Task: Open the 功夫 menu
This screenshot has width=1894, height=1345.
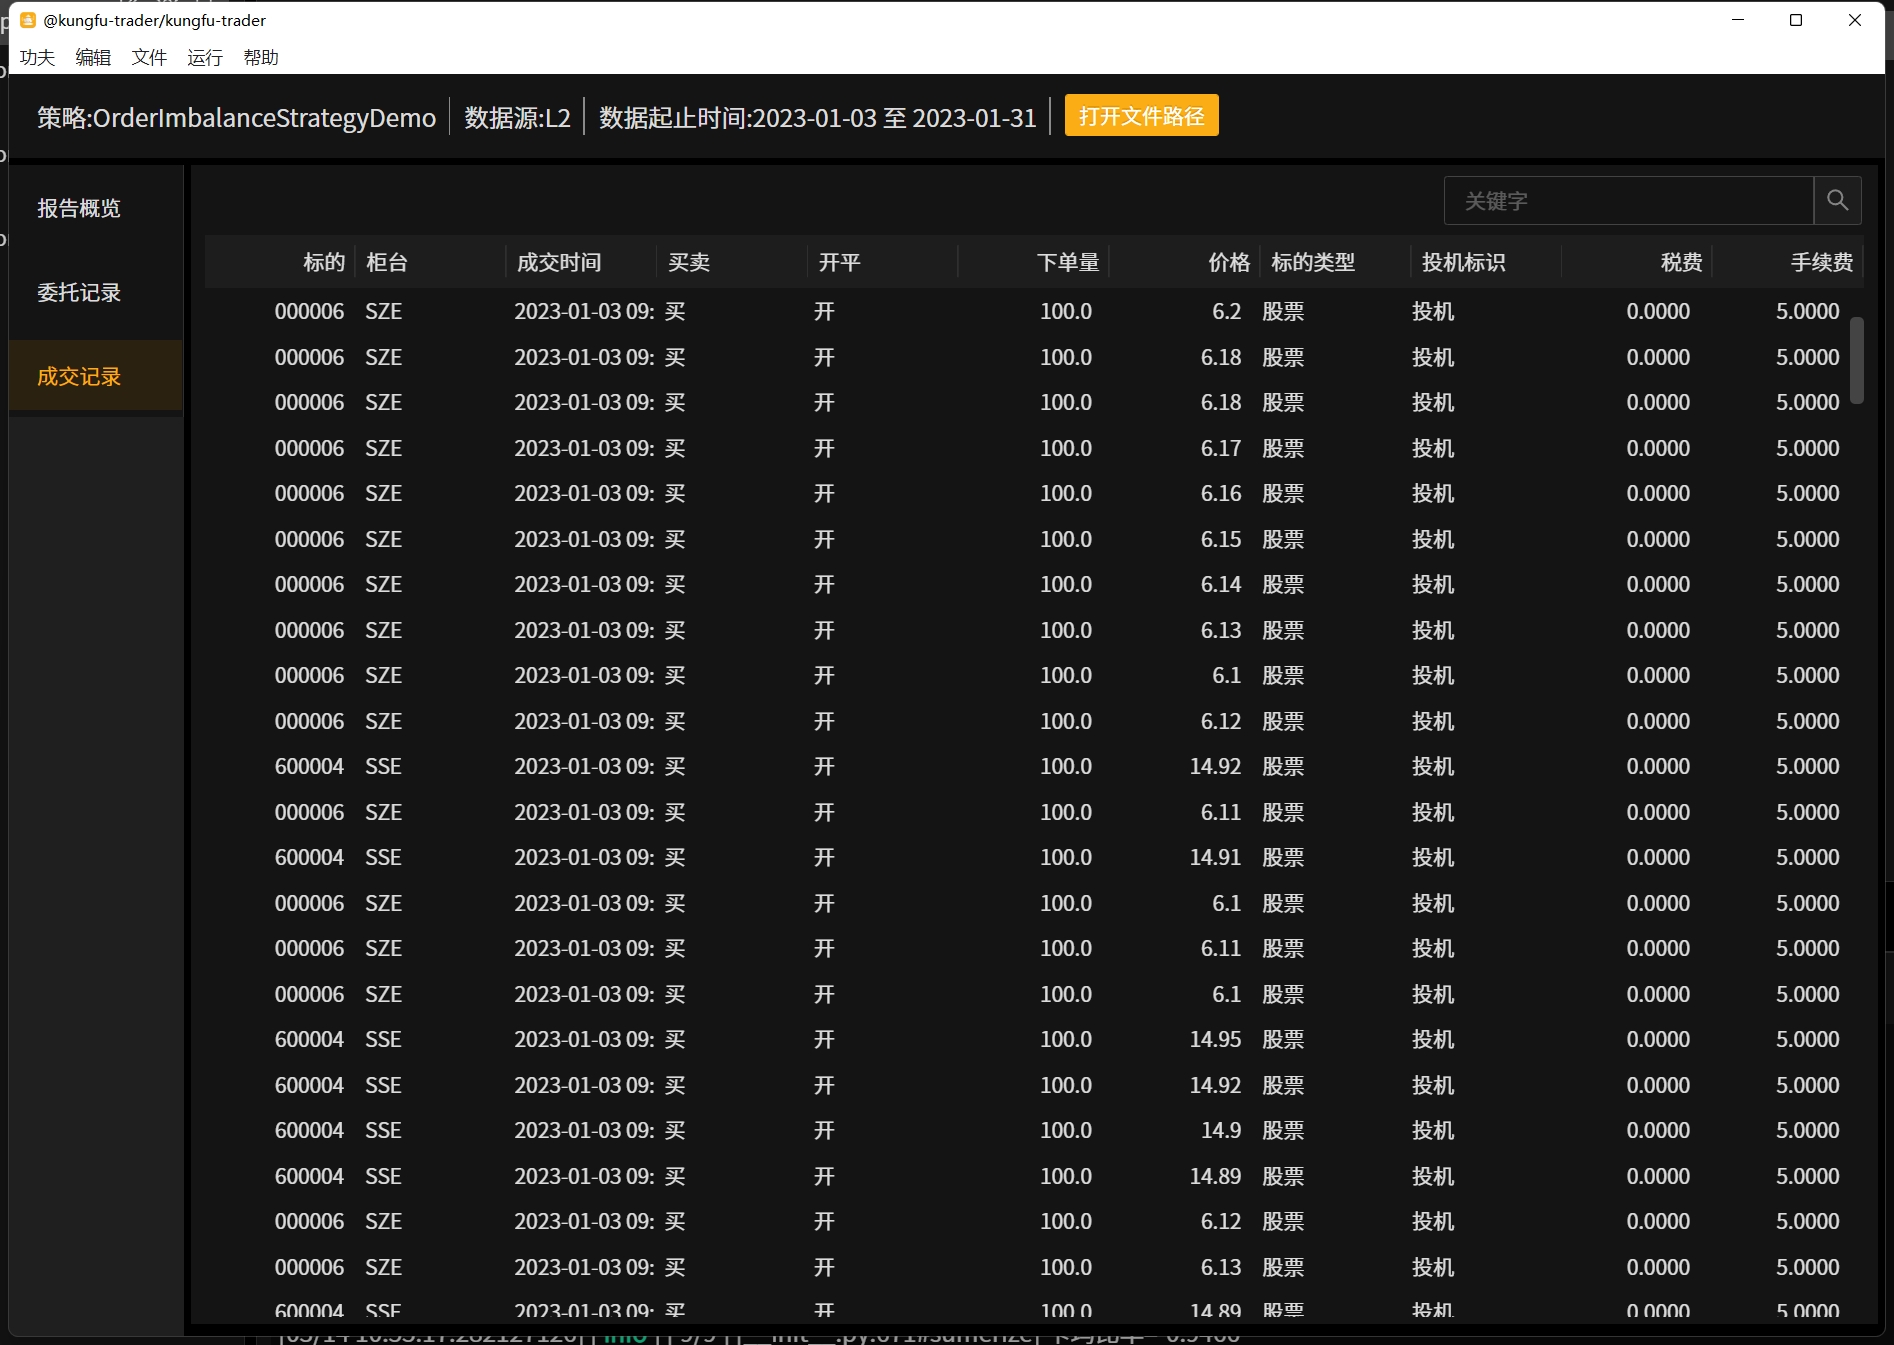Action: click(37, 57)
